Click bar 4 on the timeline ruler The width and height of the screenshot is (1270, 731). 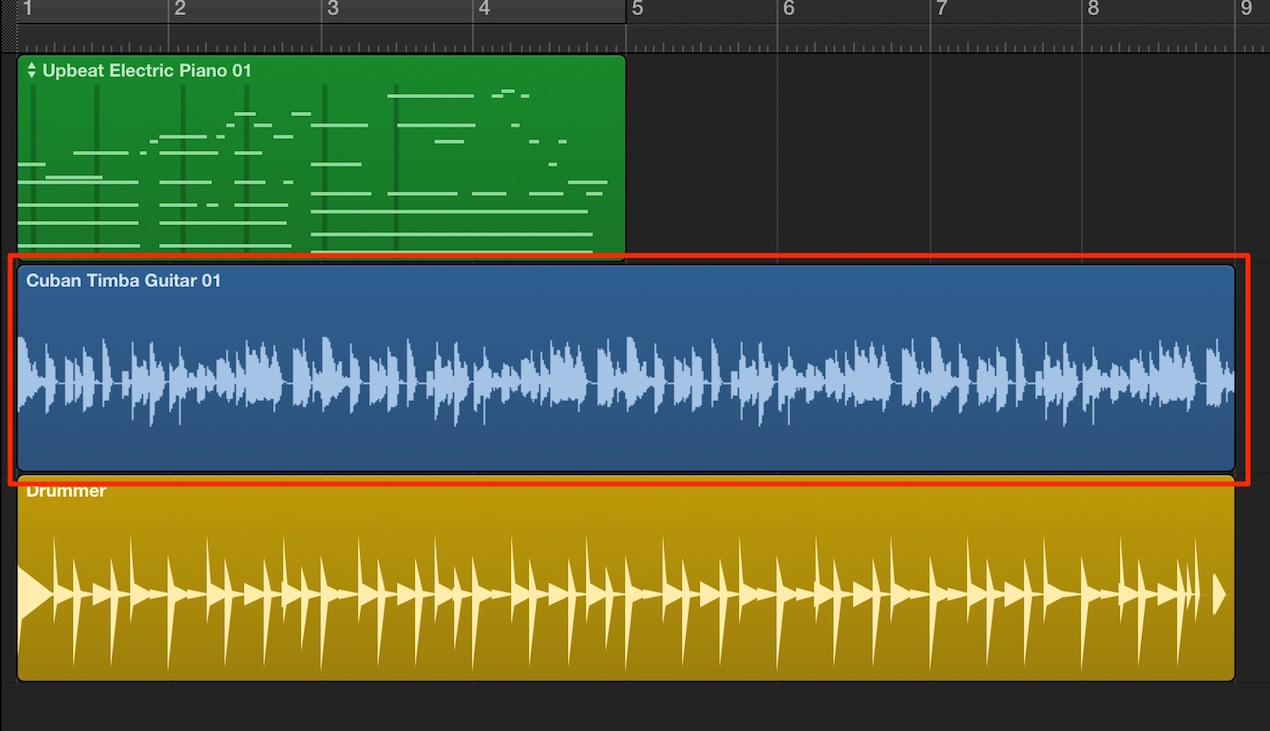coord(484,9)
